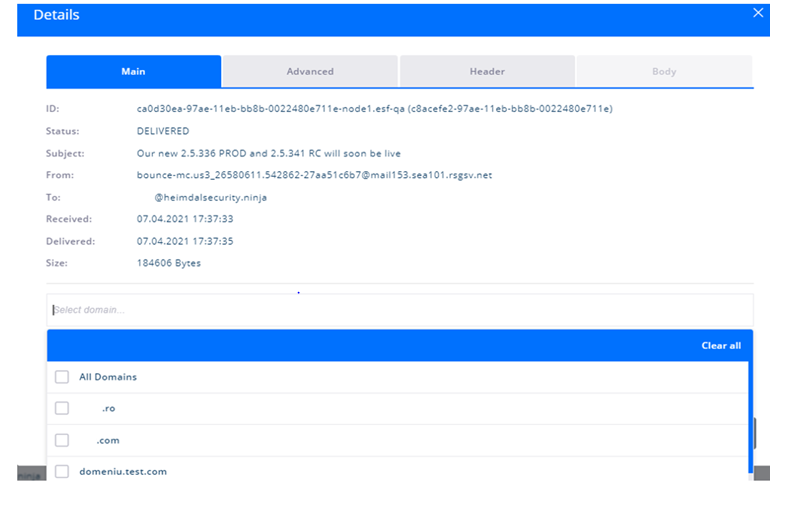This screenshot has height=509, width=793.
Task: Enable the .com domain checkbox
Action: coord(62,440)
